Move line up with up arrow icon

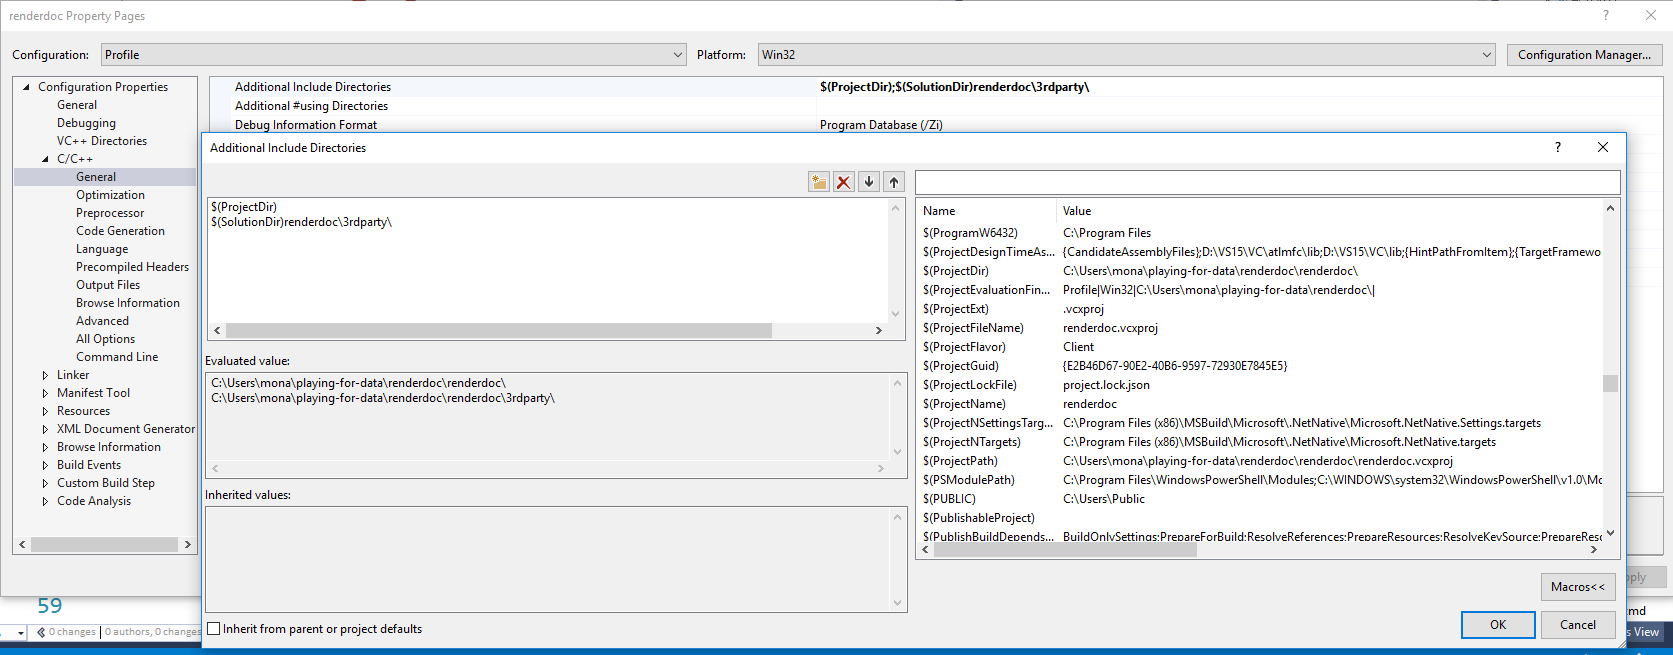pyautogui.click(x=894, y=182)
